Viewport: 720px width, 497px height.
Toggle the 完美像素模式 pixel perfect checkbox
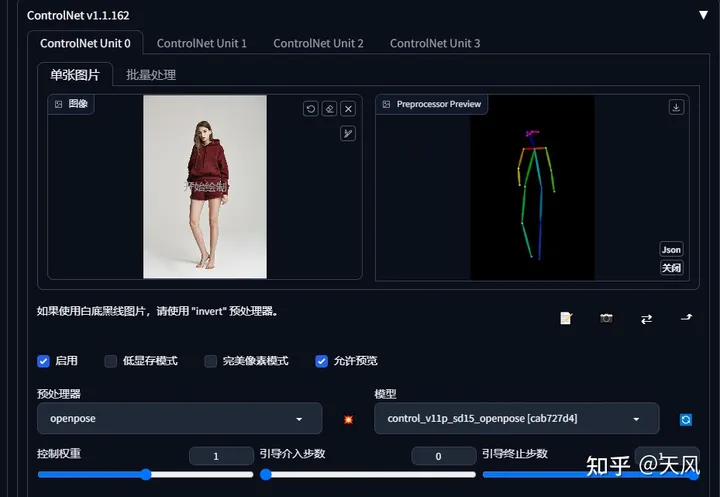tap(210, 361)
